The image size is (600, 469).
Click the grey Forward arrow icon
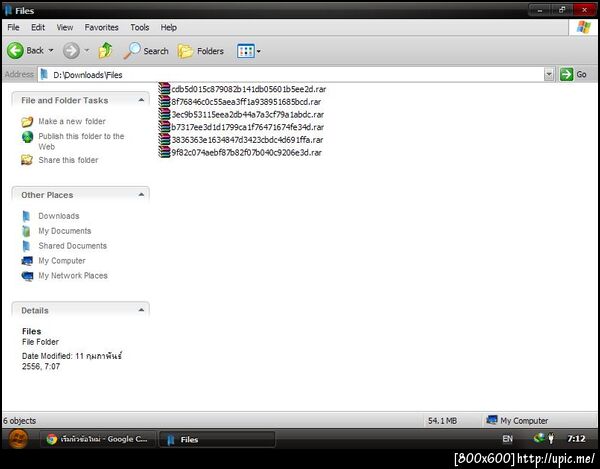click(x=71, y=50)
